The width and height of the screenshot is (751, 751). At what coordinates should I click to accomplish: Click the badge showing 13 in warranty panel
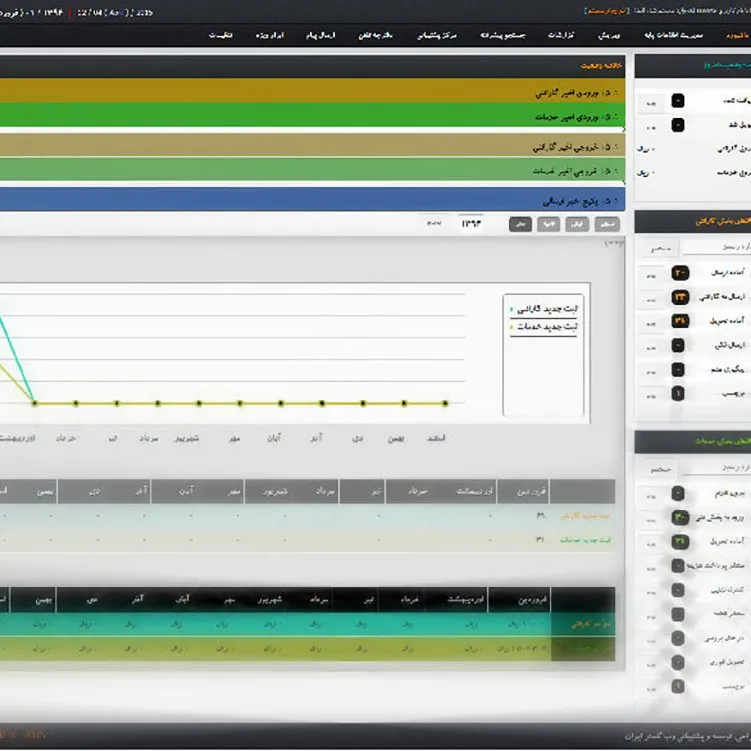point(679,297)
